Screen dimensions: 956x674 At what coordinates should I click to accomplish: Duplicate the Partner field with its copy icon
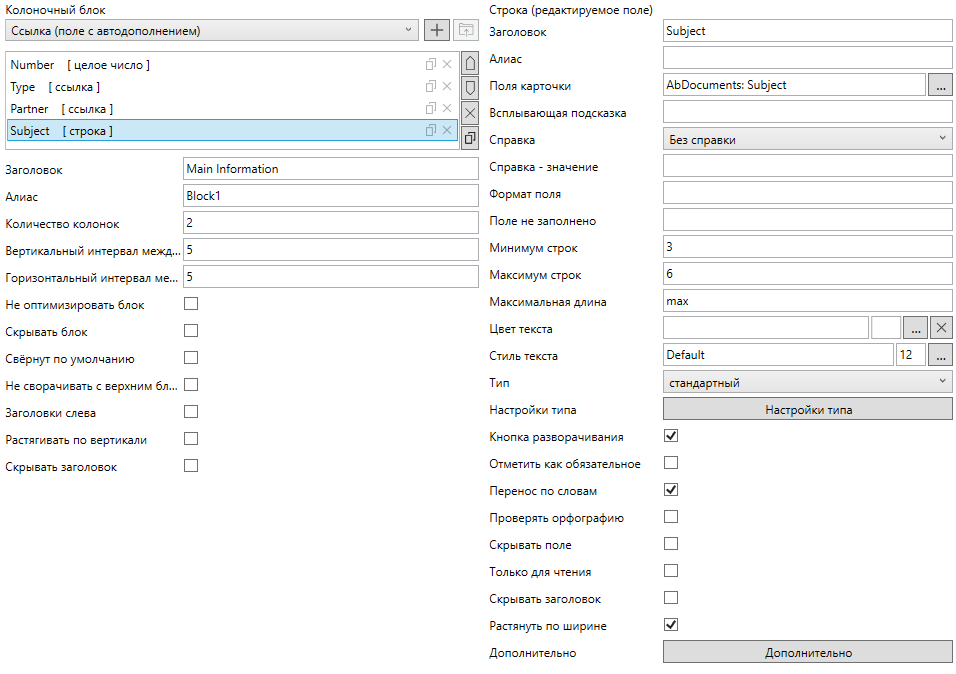click(430, 109)
